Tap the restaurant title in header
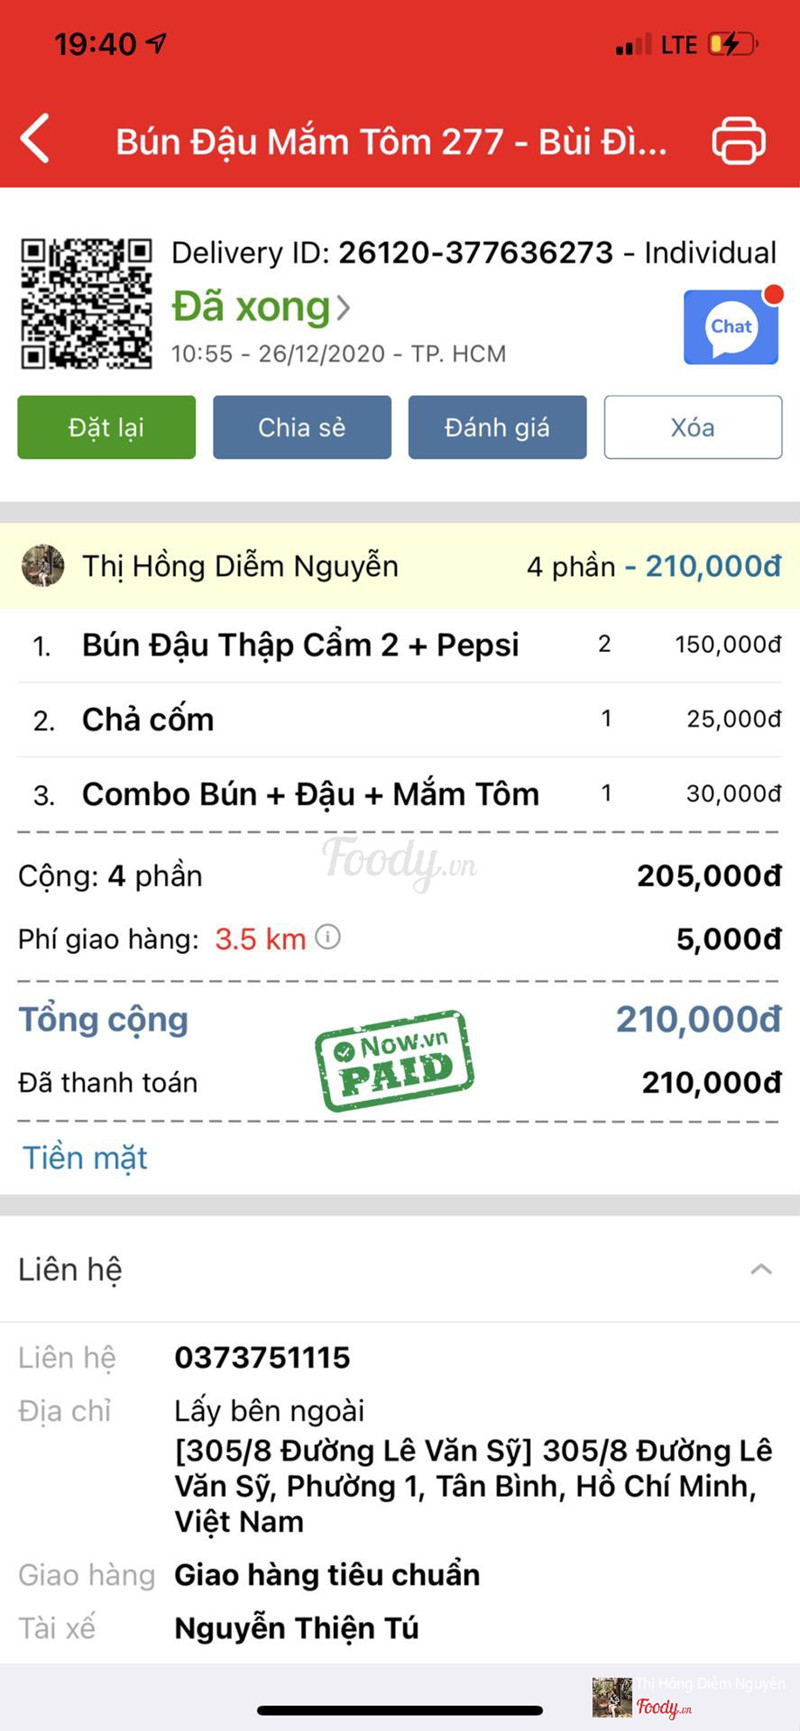 coord(391,141)
